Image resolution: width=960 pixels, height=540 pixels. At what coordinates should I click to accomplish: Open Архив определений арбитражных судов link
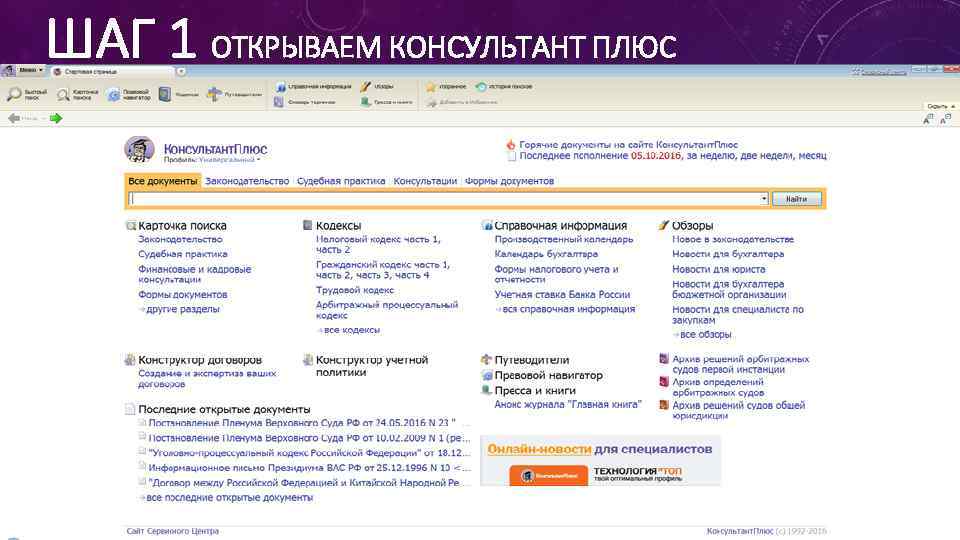[x=718, y=387]
